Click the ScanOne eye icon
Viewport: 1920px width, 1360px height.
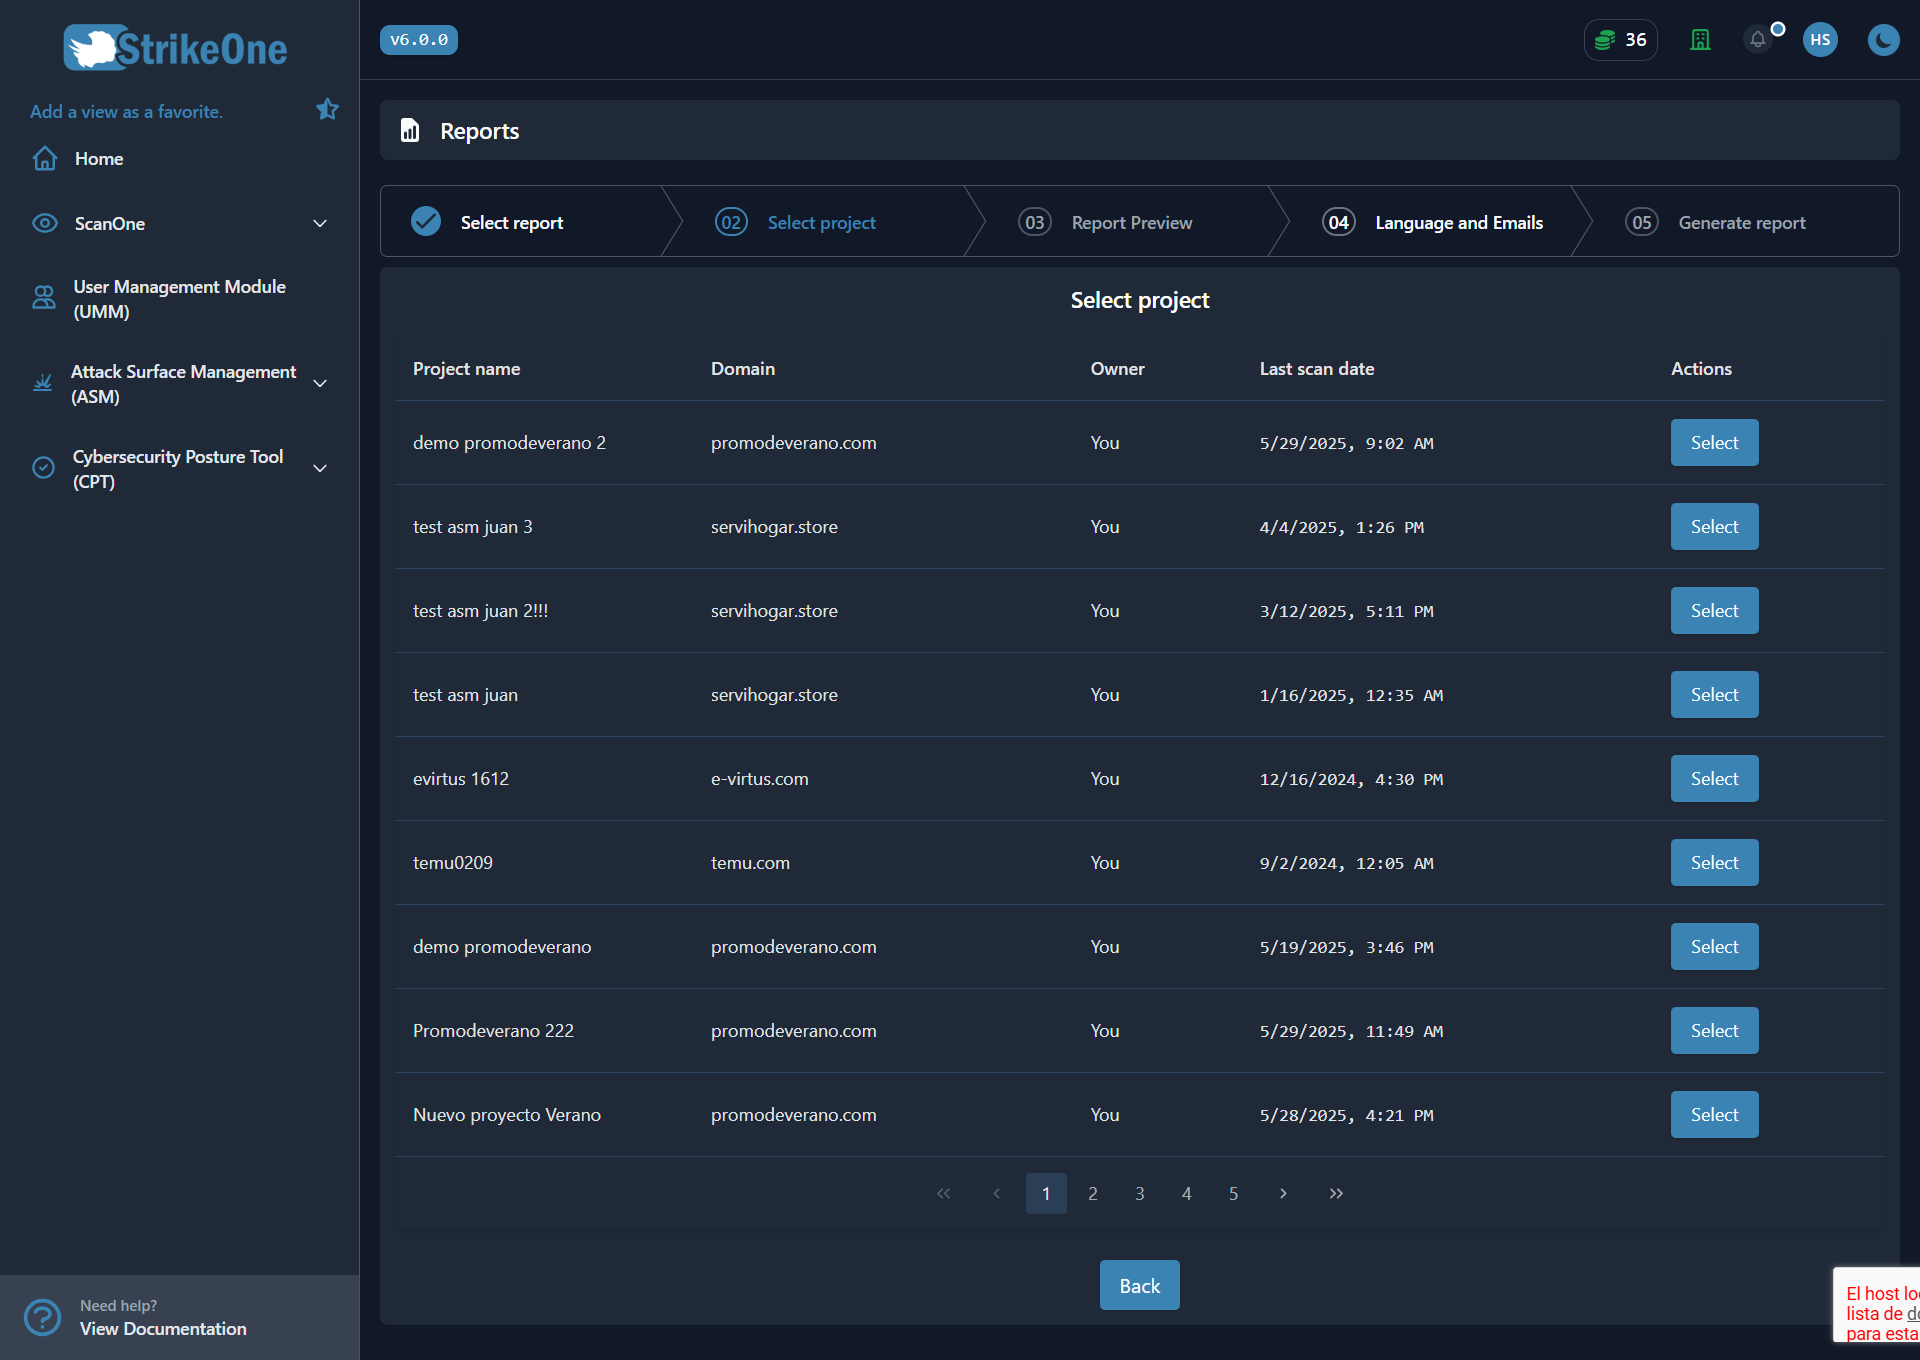click(x=45, y=223)
